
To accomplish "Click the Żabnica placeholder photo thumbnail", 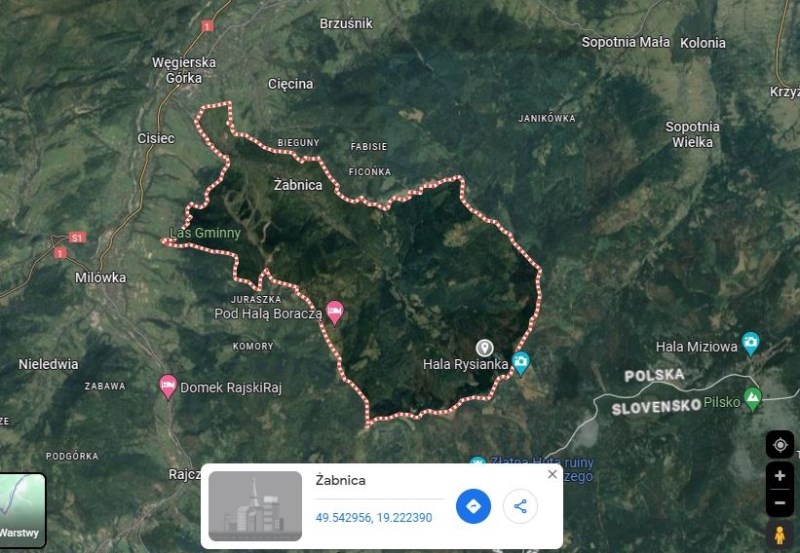I will point(255,506).
